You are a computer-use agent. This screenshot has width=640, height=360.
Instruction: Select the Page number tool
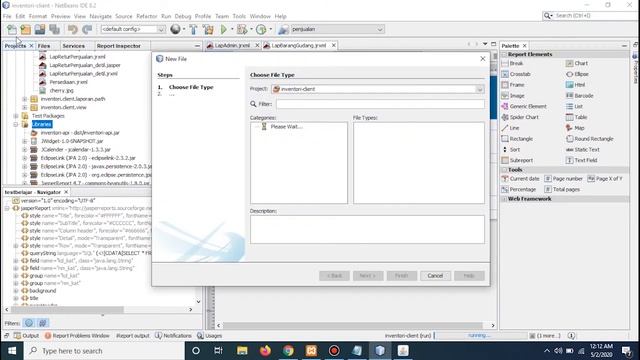564,179
